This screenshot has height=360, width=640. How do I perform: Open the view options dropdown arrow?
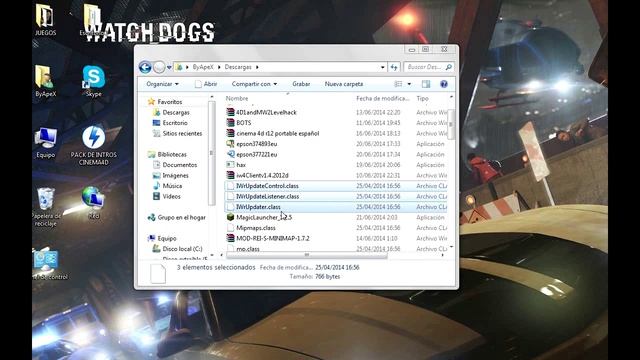409,84
